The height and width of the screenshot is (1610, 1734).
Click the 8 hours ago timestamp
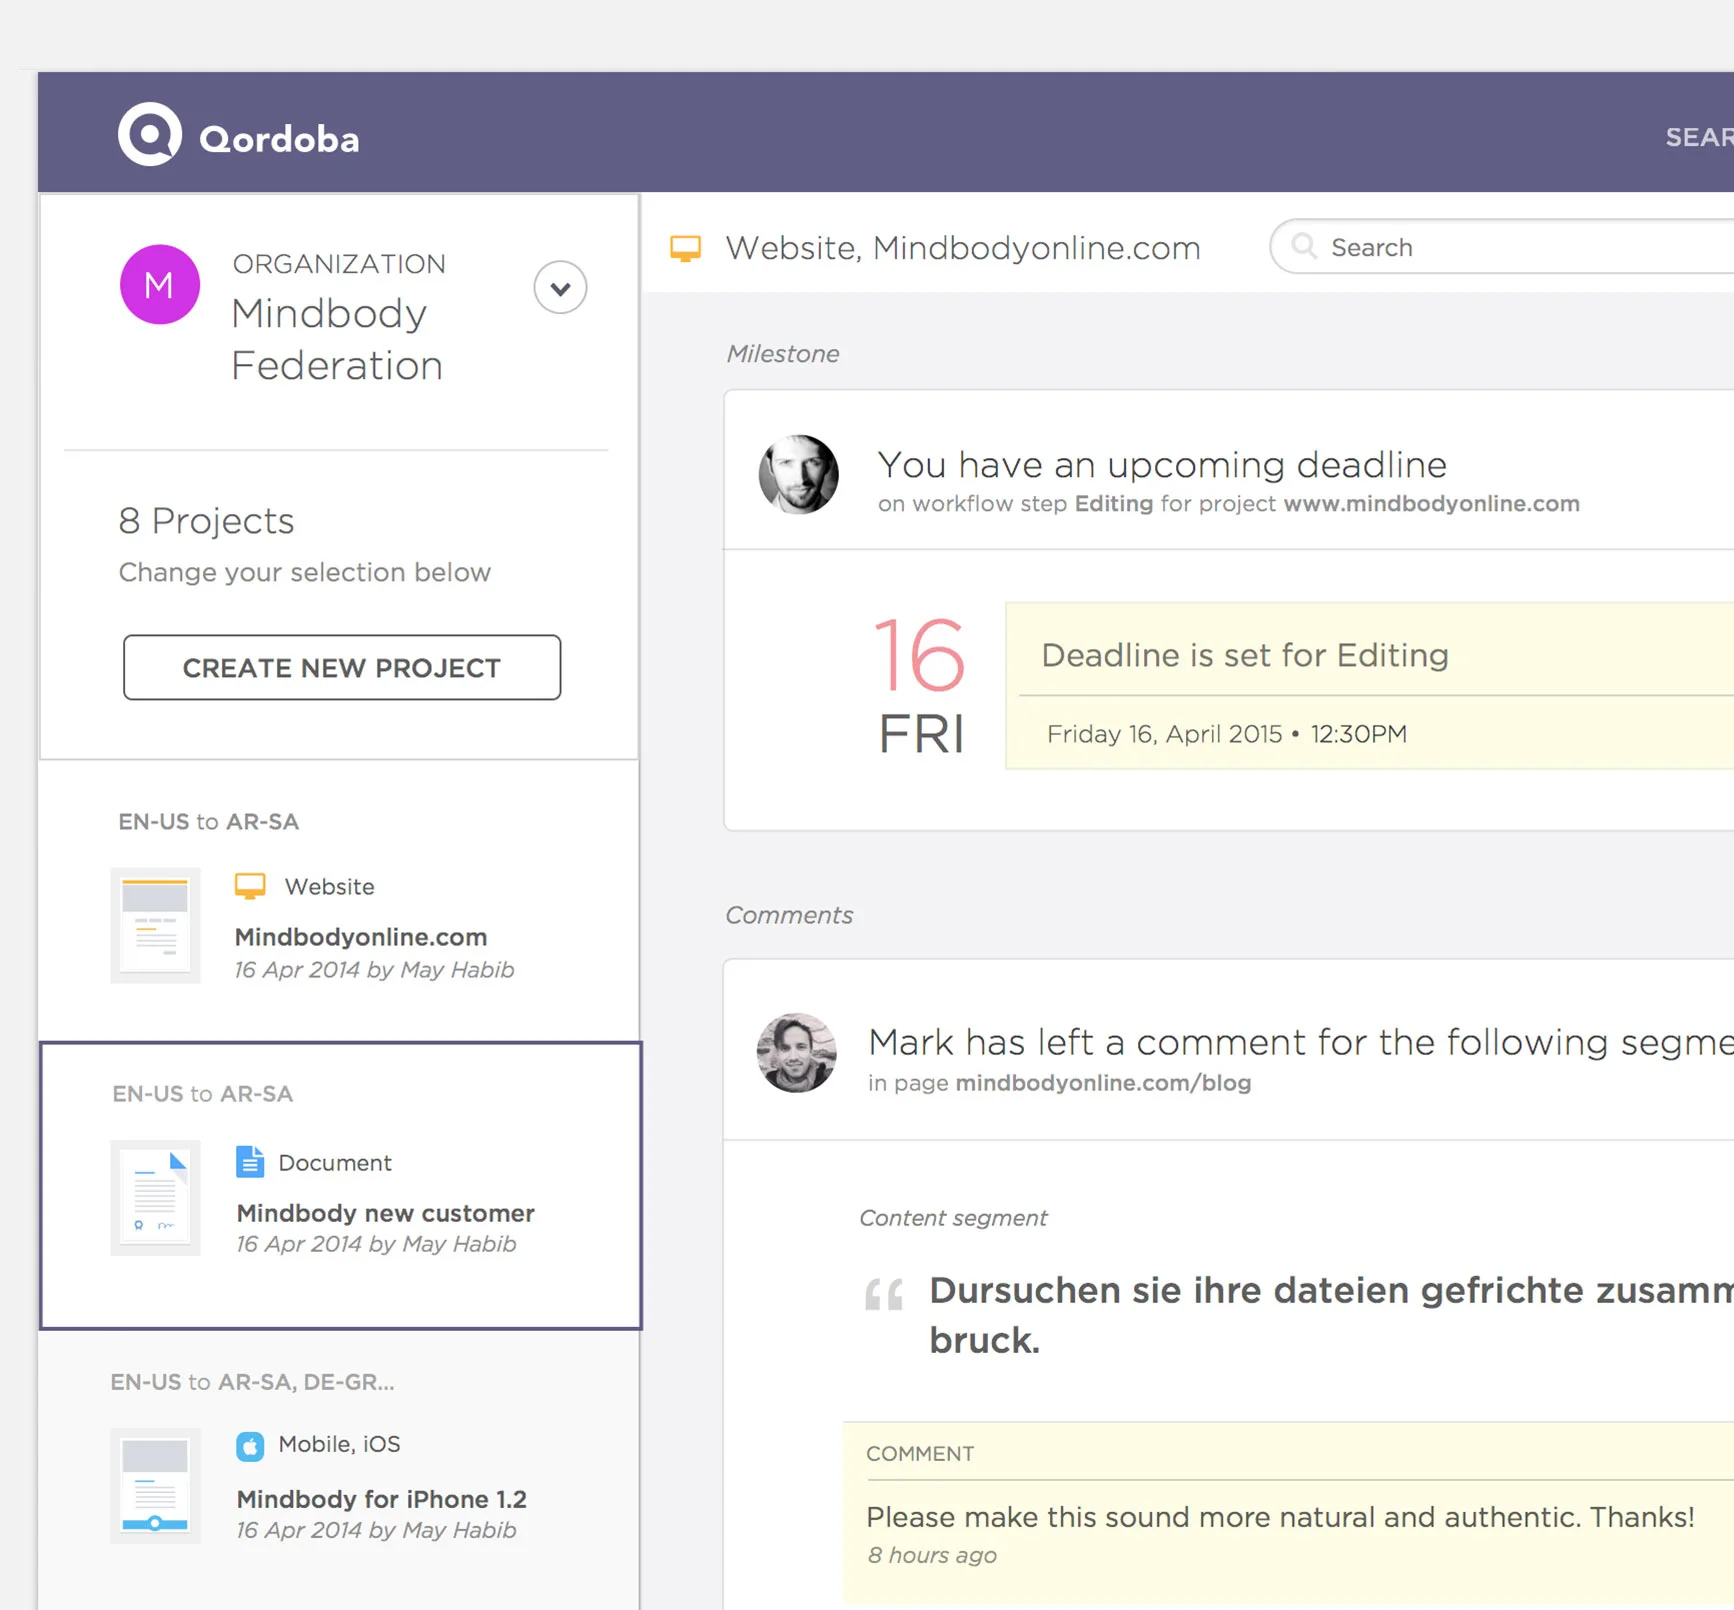coord(932,1555)
